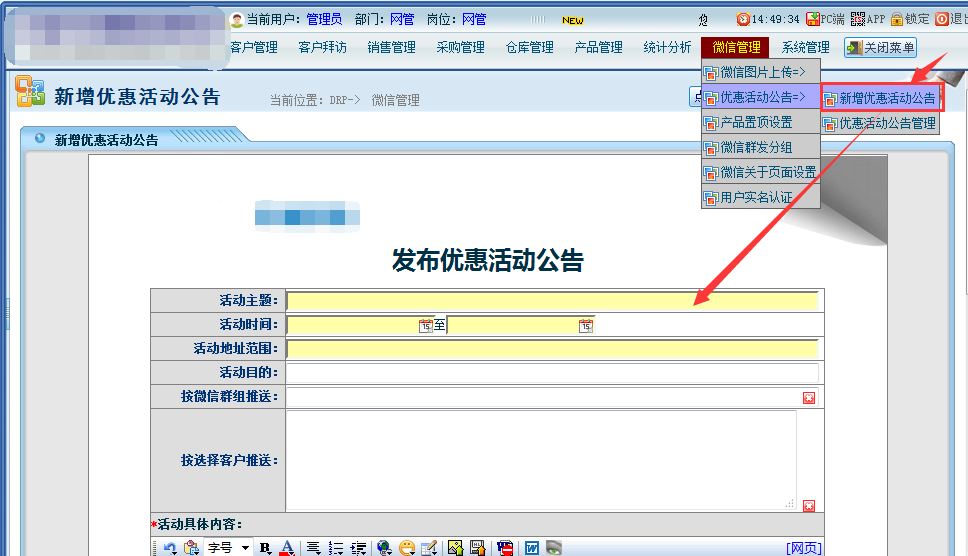Click the 关闭菜单 button
The height and width of the screenshot is (556, 968).
[x=880, y=47]
